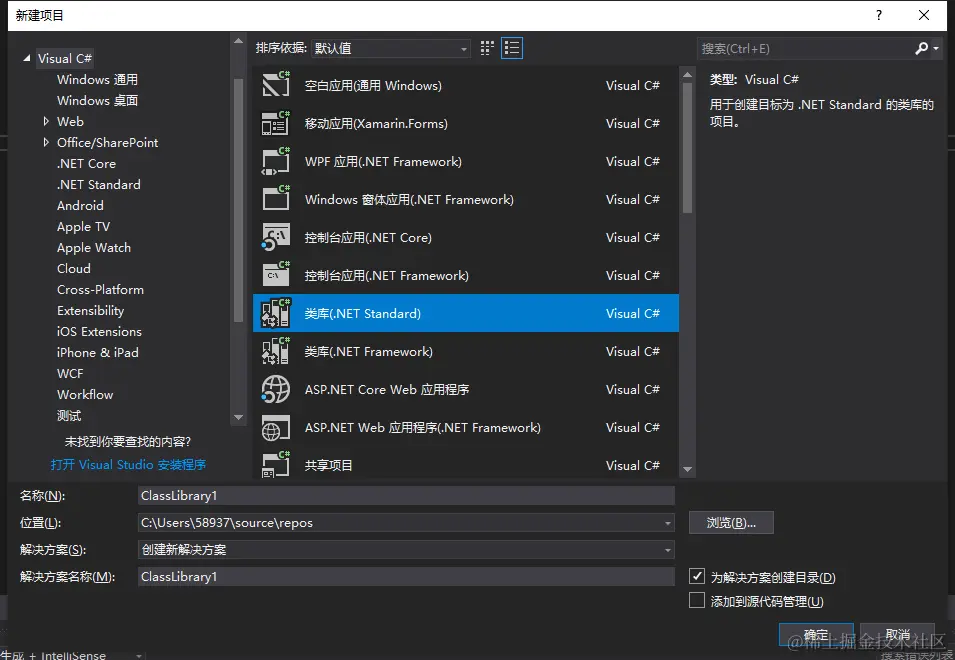Click the 类库(.NET Framework) template icon
The height and width of the screenshot is (660, 955).
point(276,351)
